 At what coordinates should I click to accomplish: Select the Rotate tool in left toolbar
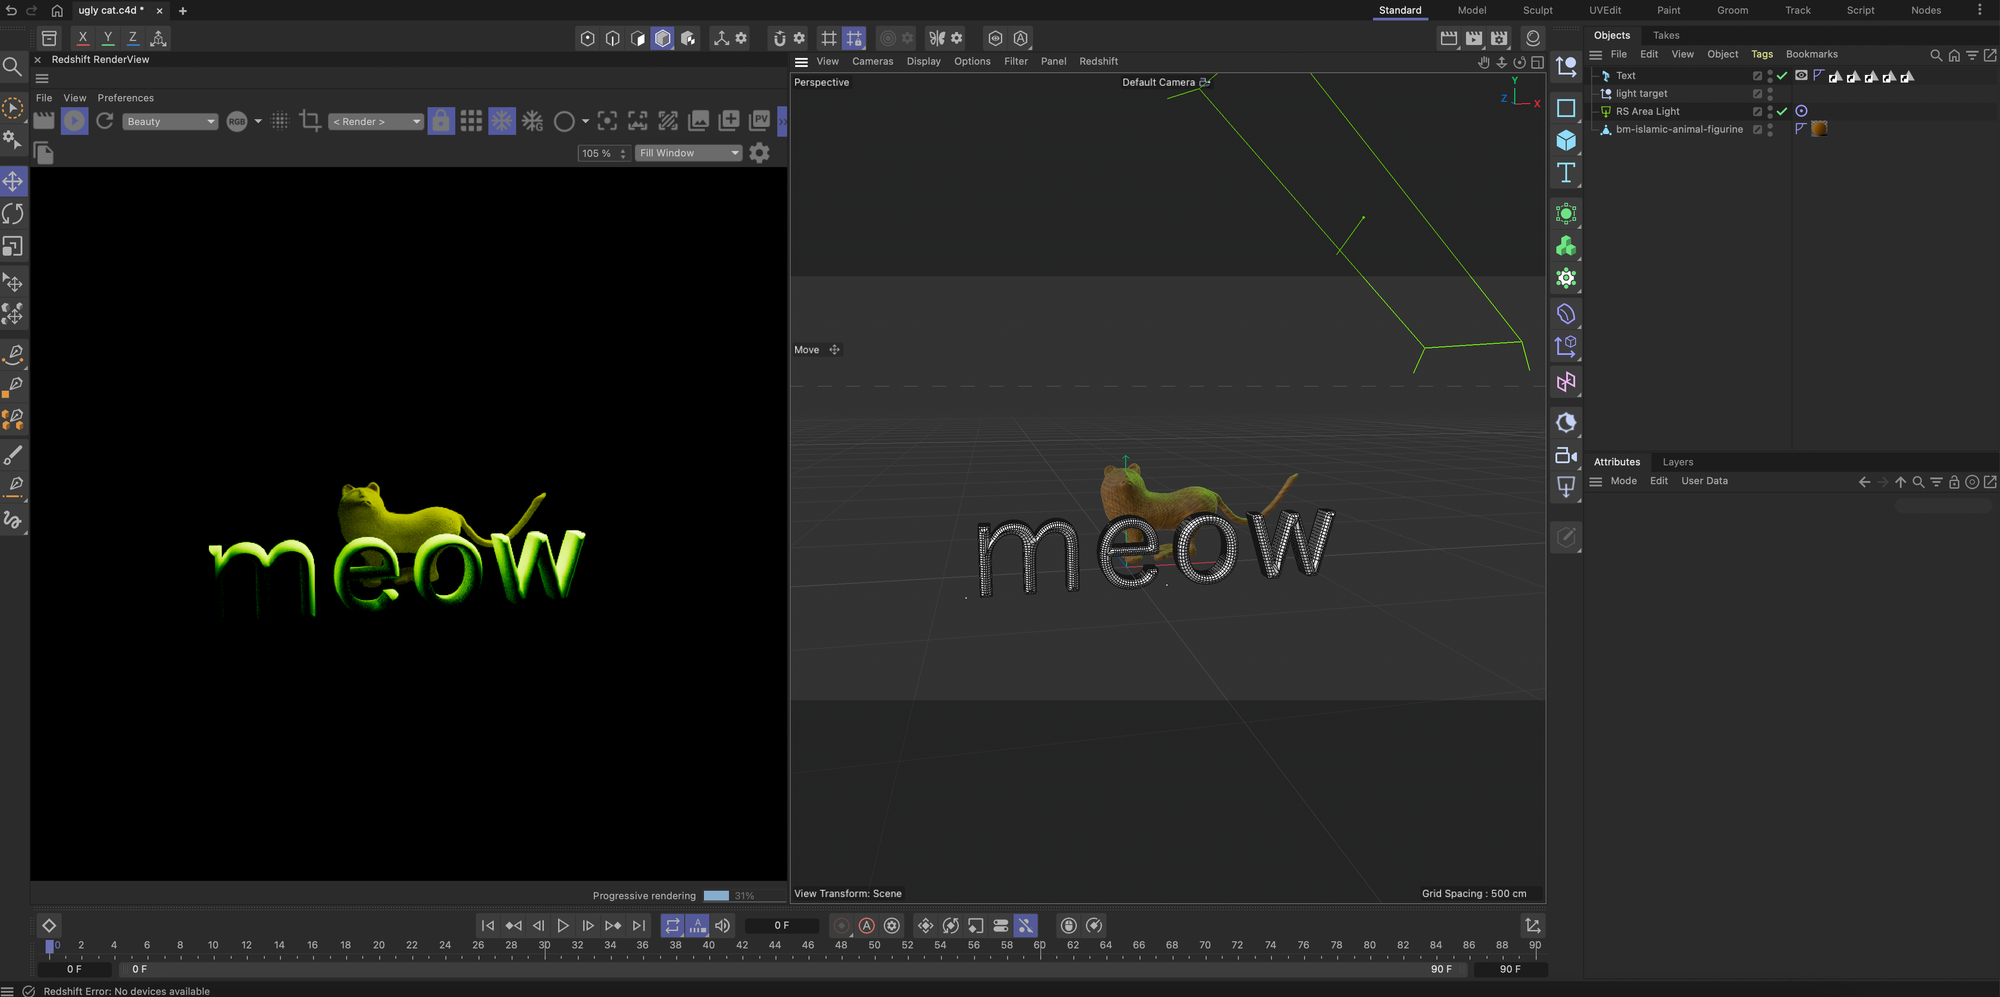pyautogui.click(x=13, y=214)
